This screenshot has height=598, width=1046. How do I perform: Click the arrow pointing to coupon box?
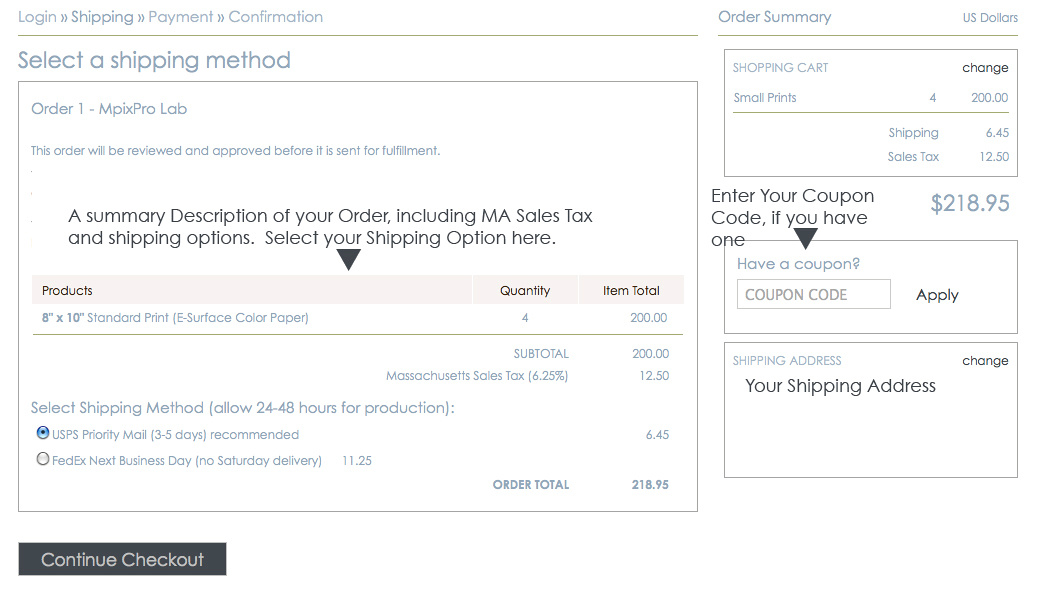pos(805,238)
